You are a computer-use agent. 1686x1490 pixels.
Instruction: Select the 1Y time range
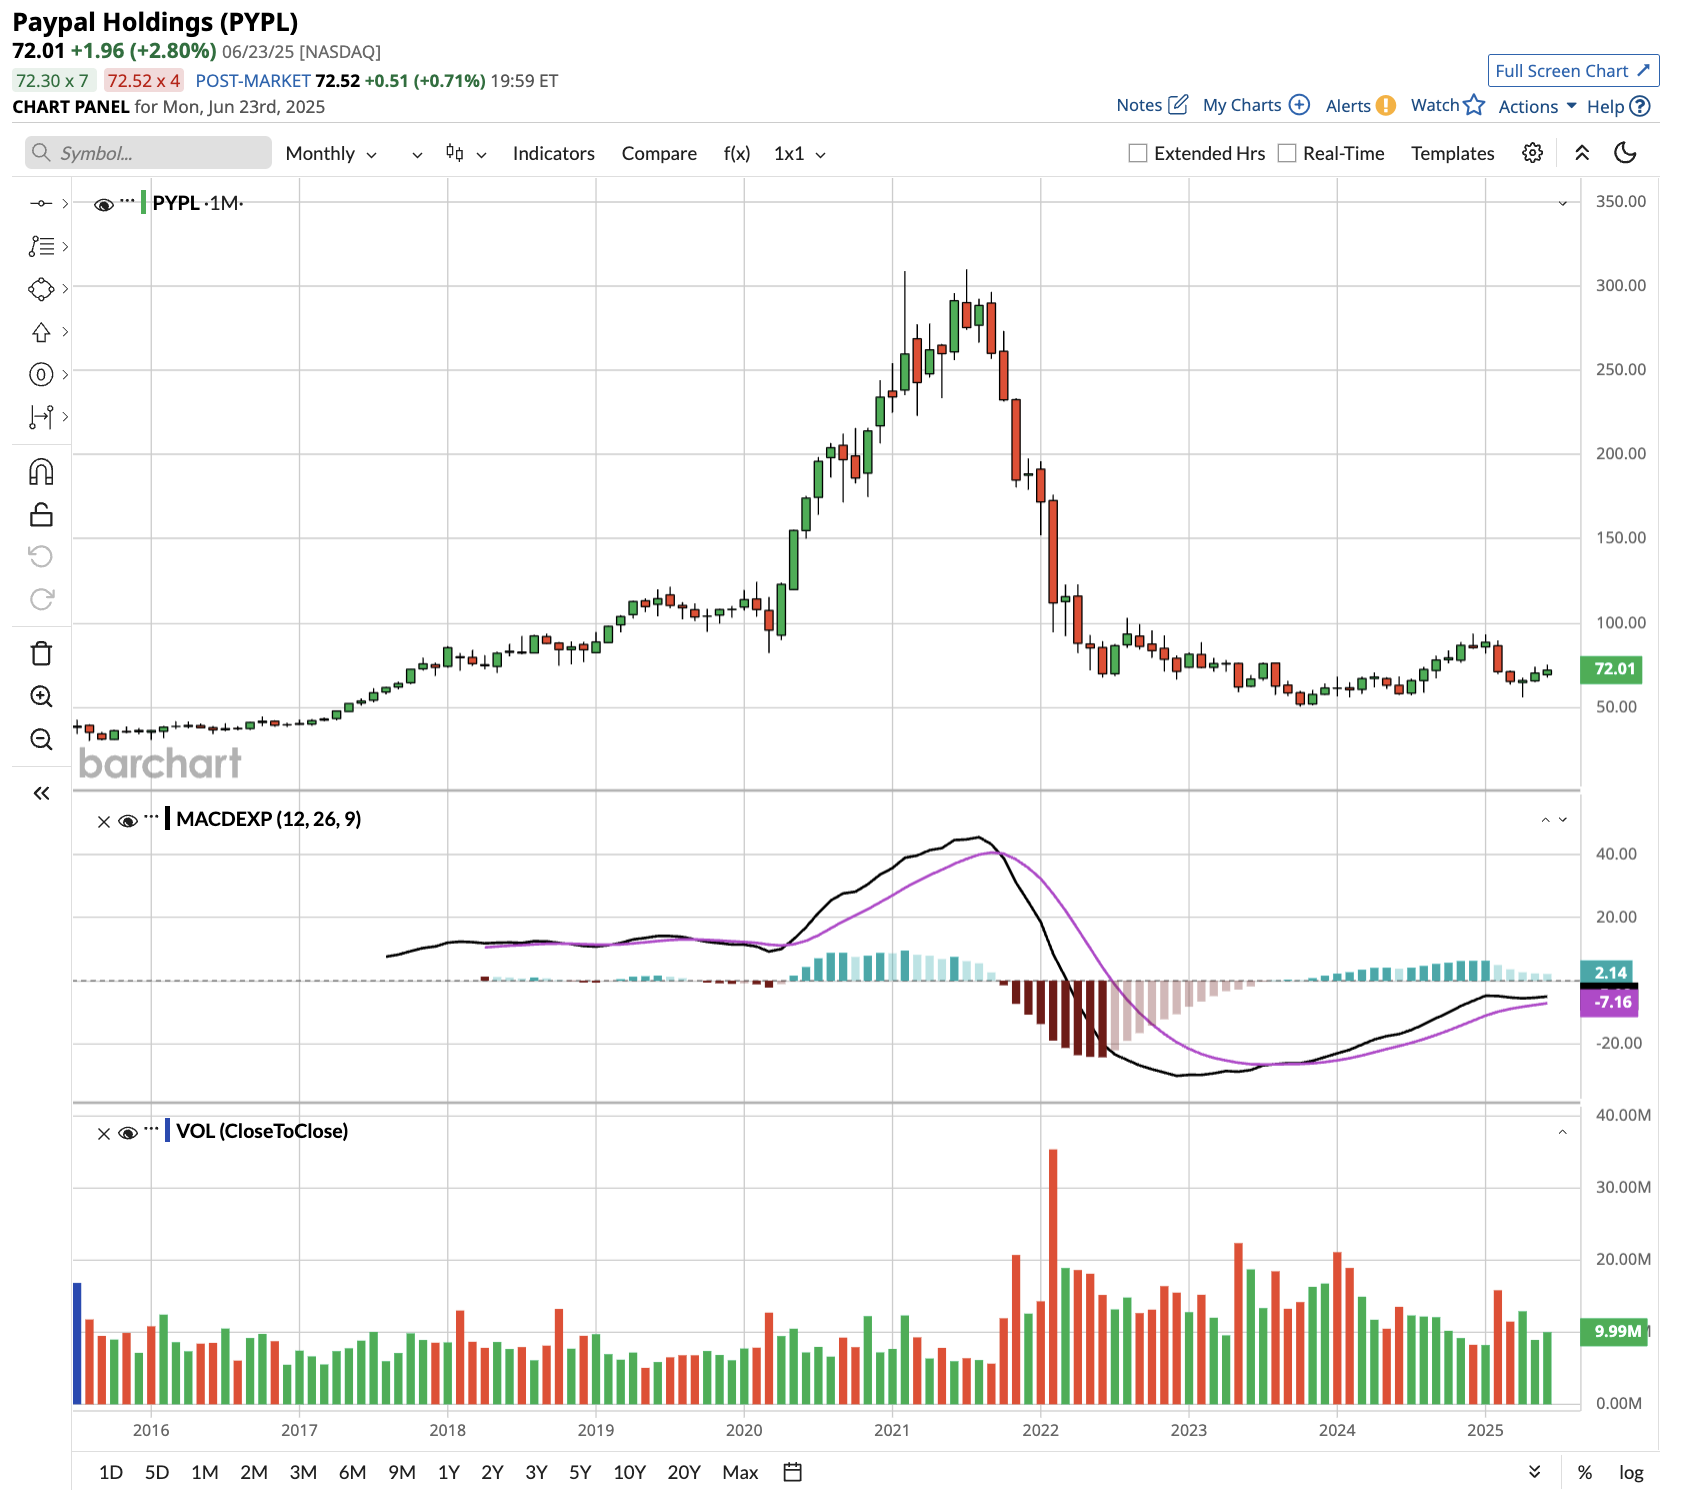click(x=449, y=1472)
